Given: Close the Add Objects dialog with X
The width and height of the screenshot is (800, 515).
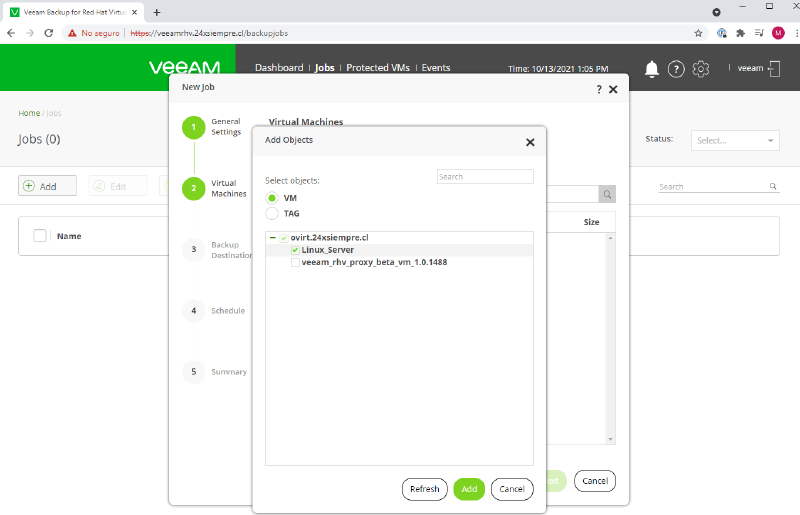Looking at the screenshot, I should (x=530, y=142).
